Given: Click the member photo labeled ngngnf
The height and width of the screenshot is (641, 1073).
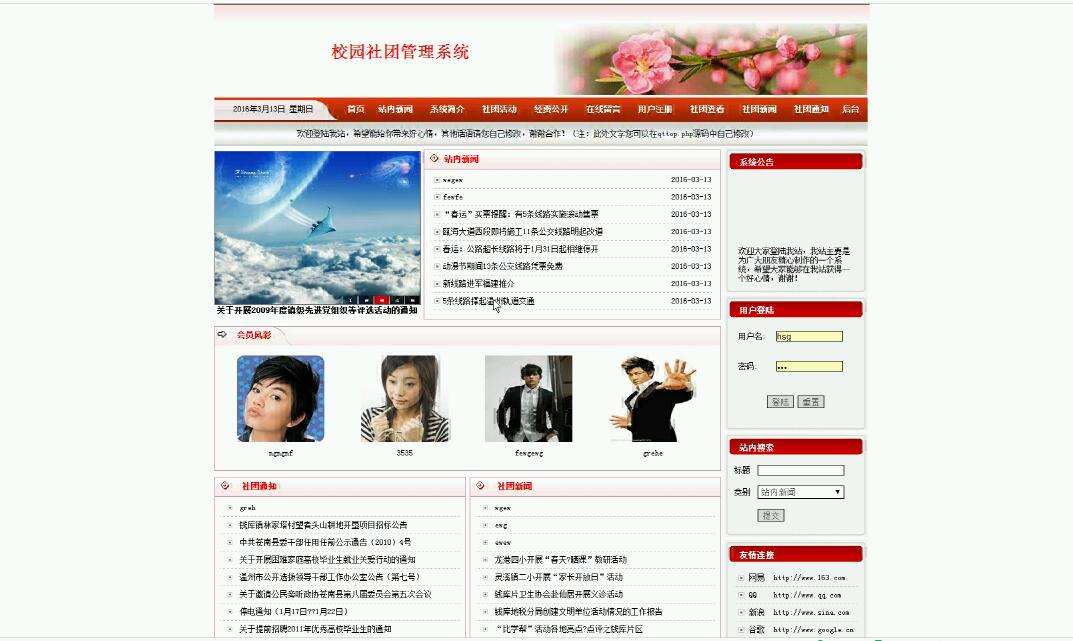Looking at the screenshot, I should [x=281, y=398].
